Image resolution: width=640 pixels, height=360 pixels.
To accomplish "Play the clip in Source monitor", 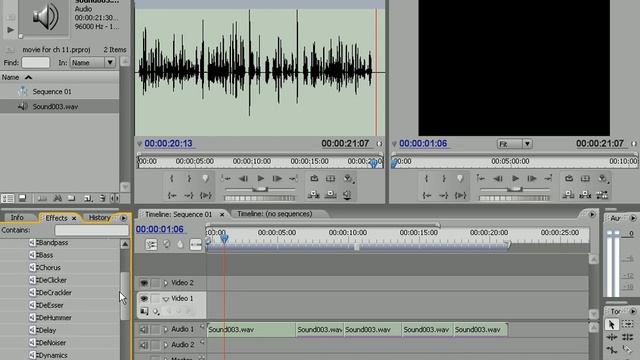I will [x=260, y=179].
